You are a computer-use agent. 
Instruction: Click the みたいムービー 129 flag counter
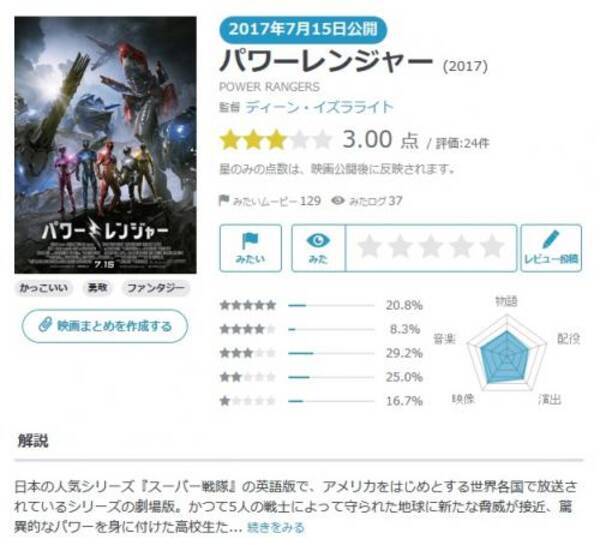point(270,201)
